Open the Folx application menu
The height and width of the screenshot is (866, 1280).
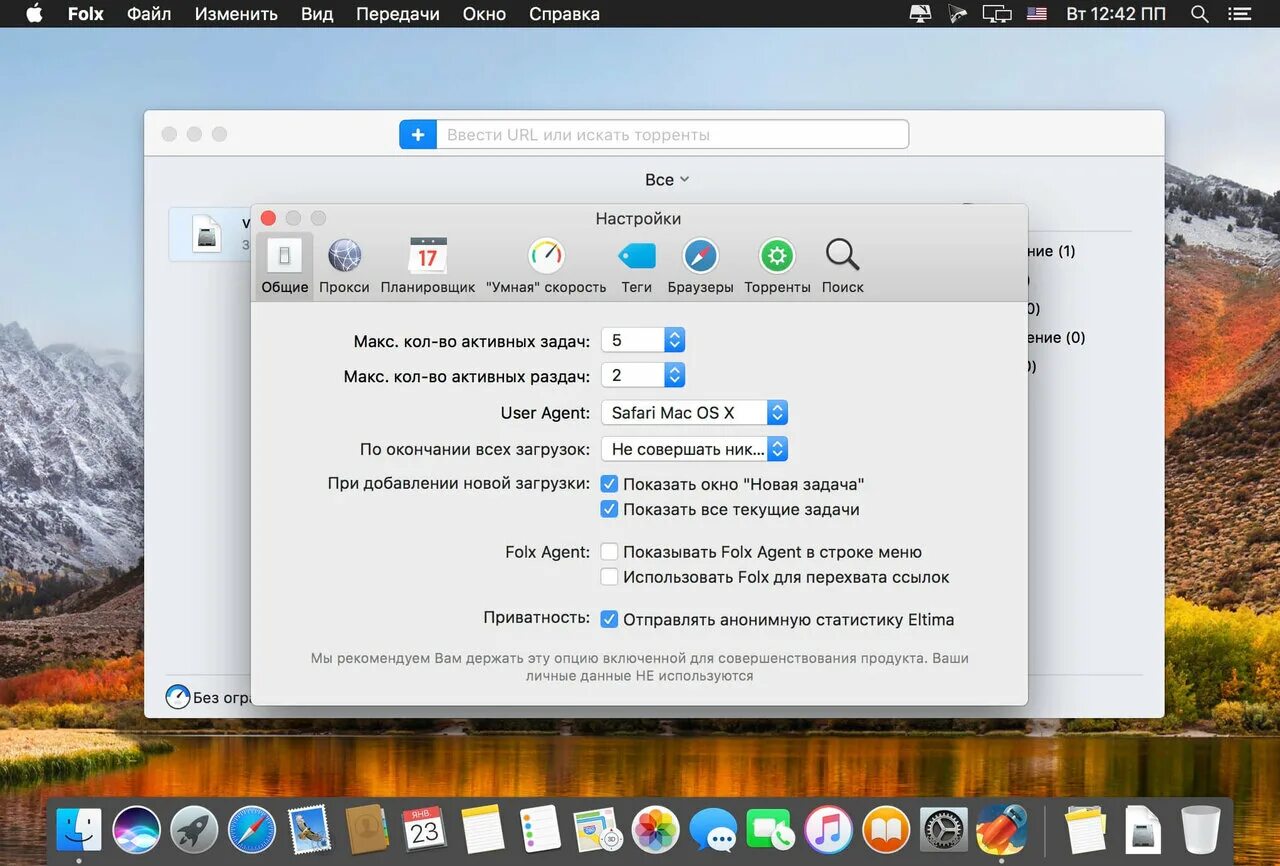coord(85,14)
